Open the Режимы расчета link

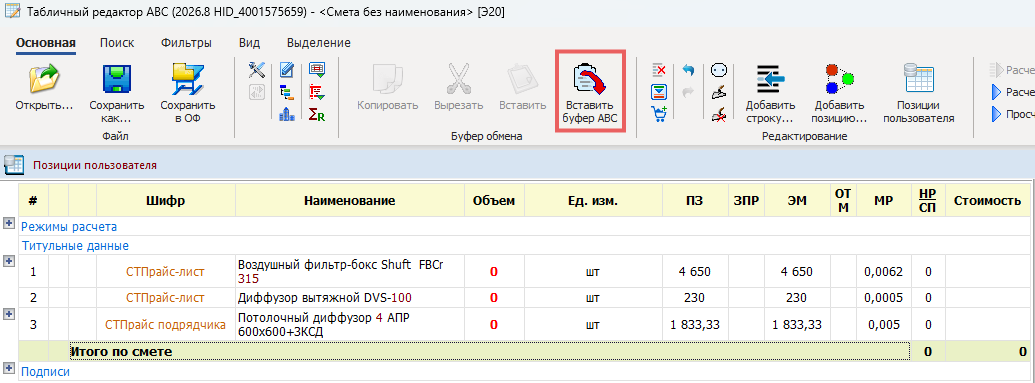69,226
